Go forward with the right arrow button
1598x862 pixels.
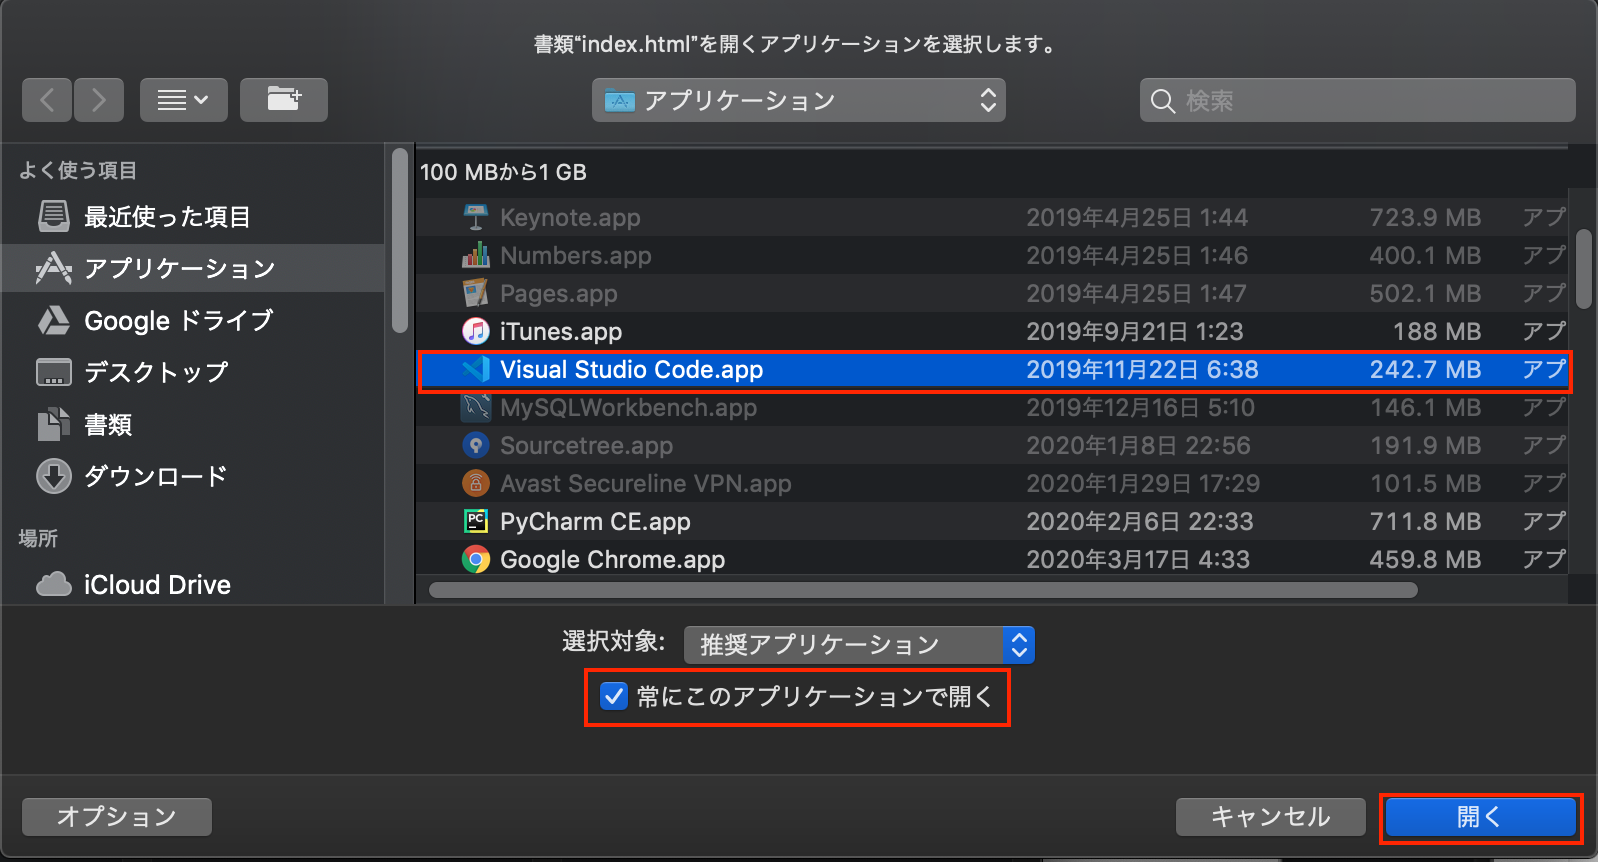tap(98, 100)
